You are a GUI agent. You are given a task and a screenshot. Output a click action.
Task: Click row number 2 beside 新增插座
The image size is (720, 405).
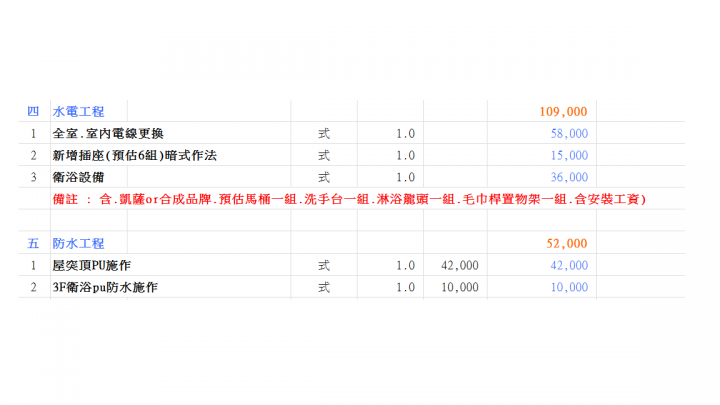click(34, 156)
